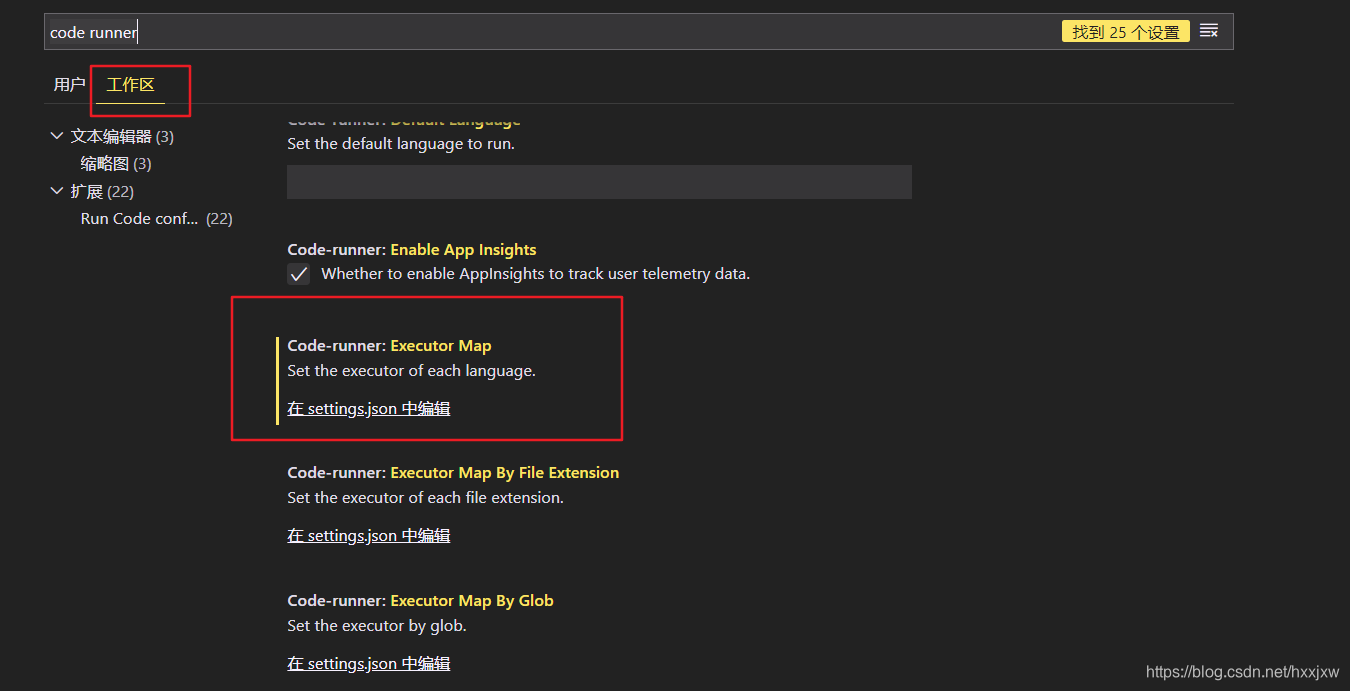Edit Executor Map By File Extension in settings.json
This screenshot has height=691, width=1350.
369,535
